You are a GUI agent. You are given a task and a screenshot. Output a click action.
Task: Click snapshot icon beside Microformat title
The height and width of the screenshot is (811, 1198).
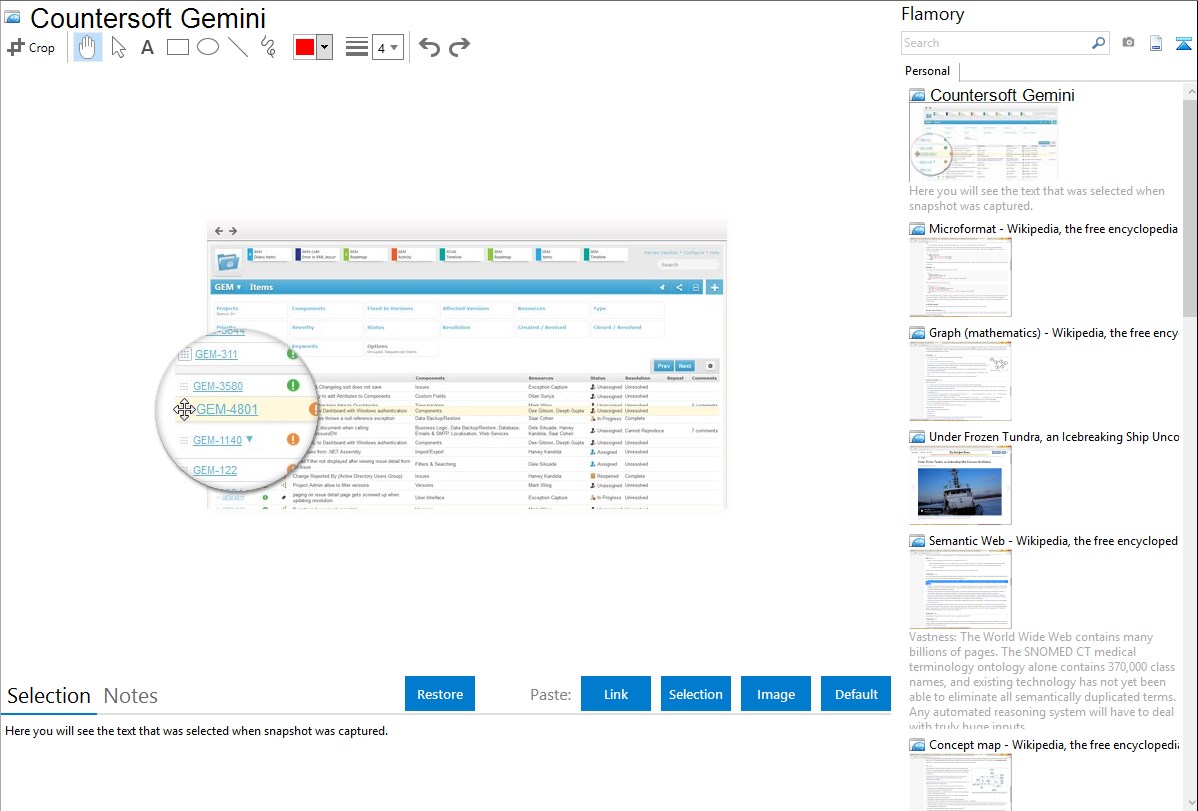coord(917,229)
